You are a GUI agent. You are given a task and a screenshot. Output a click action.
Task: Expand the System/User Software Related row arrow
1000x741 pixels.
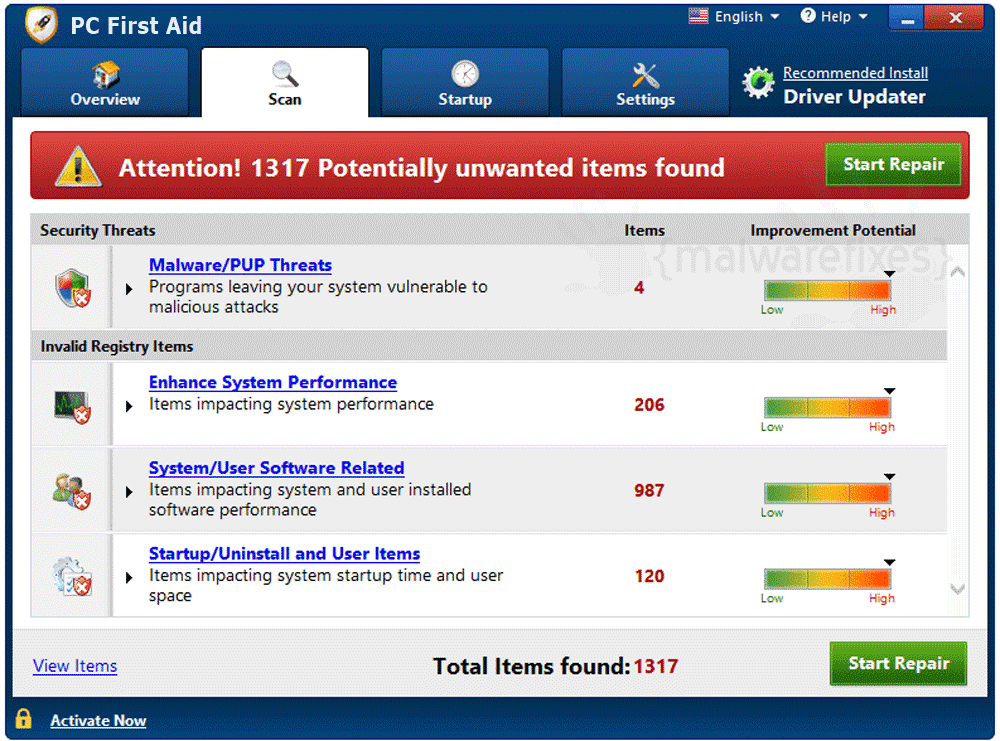129,492
